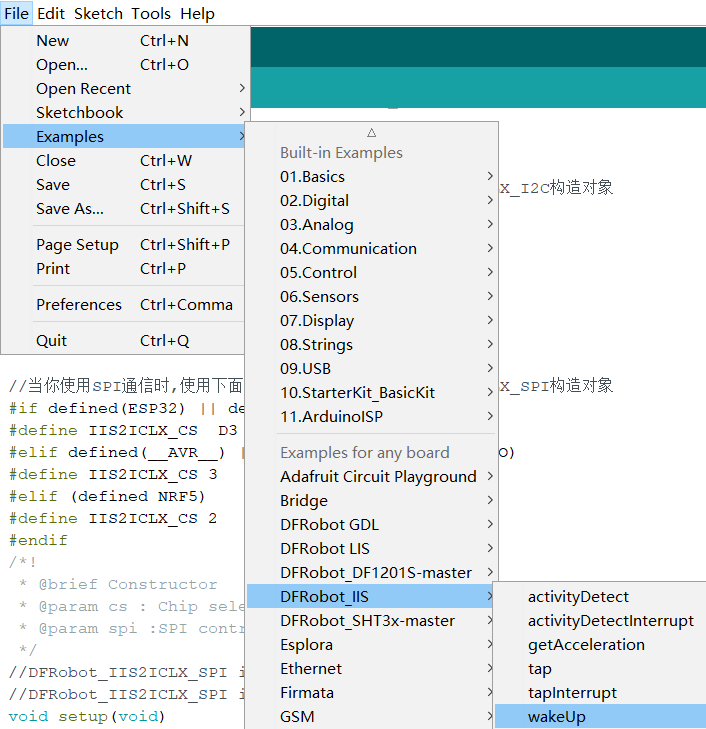Expand 01.Basics examples
The height and width of the screenshot is (729, 706).
372,177
